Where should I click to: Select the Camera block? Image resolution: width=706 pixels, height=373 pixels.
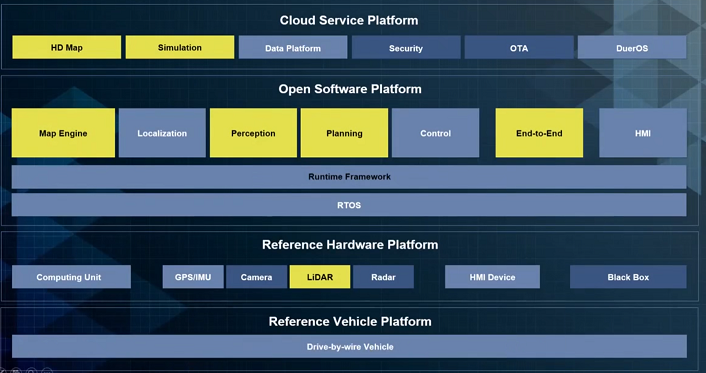(x=256, y=277)
